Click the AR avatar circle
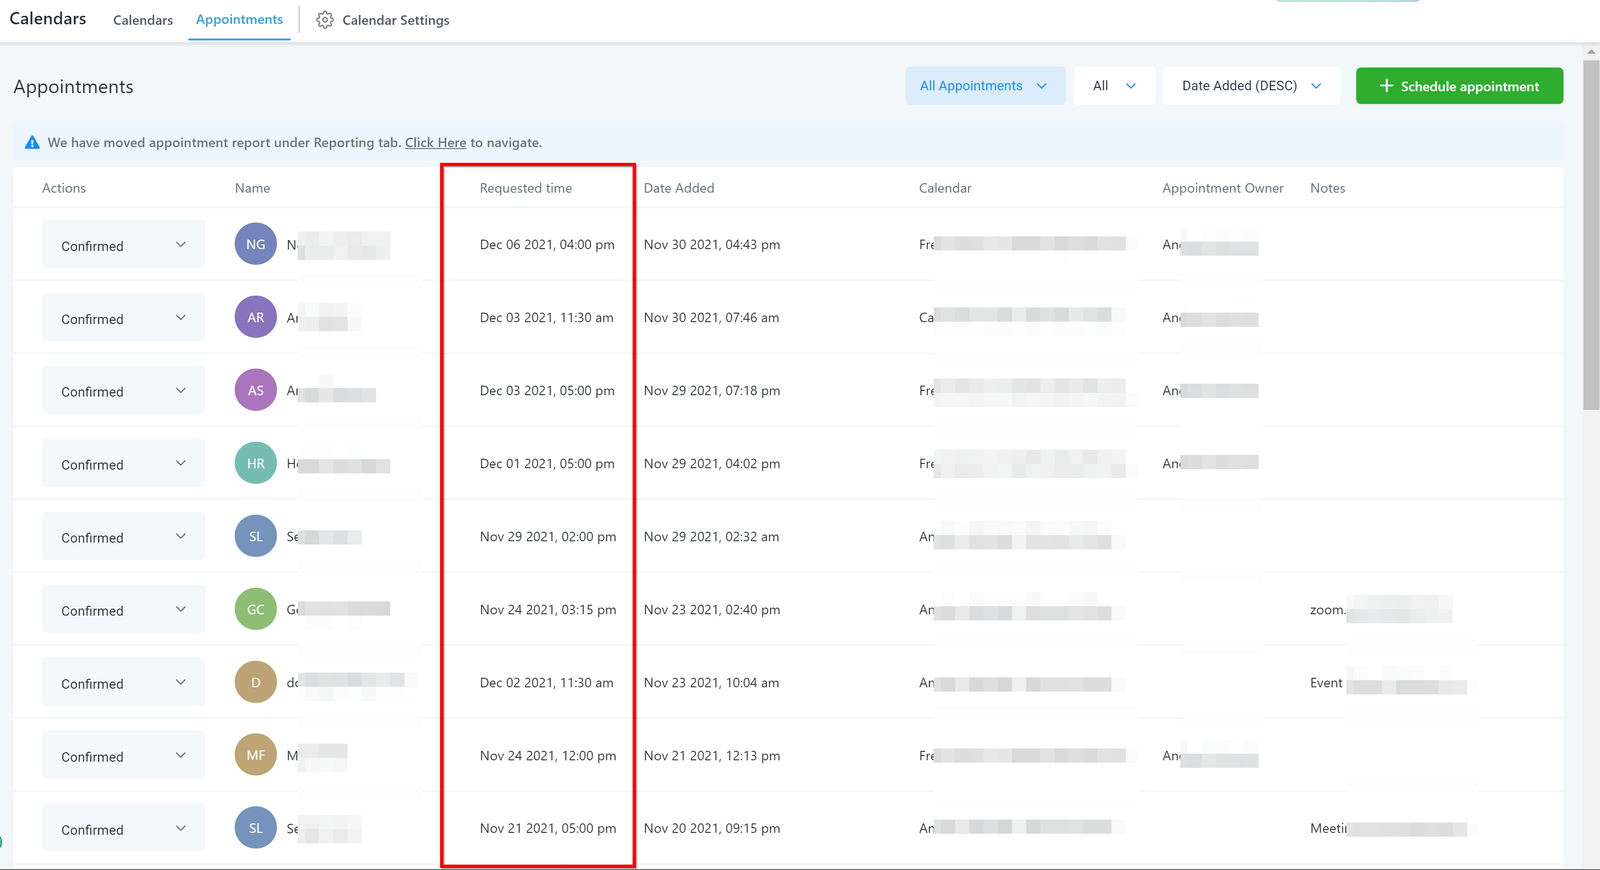 [x=256, y=317]
